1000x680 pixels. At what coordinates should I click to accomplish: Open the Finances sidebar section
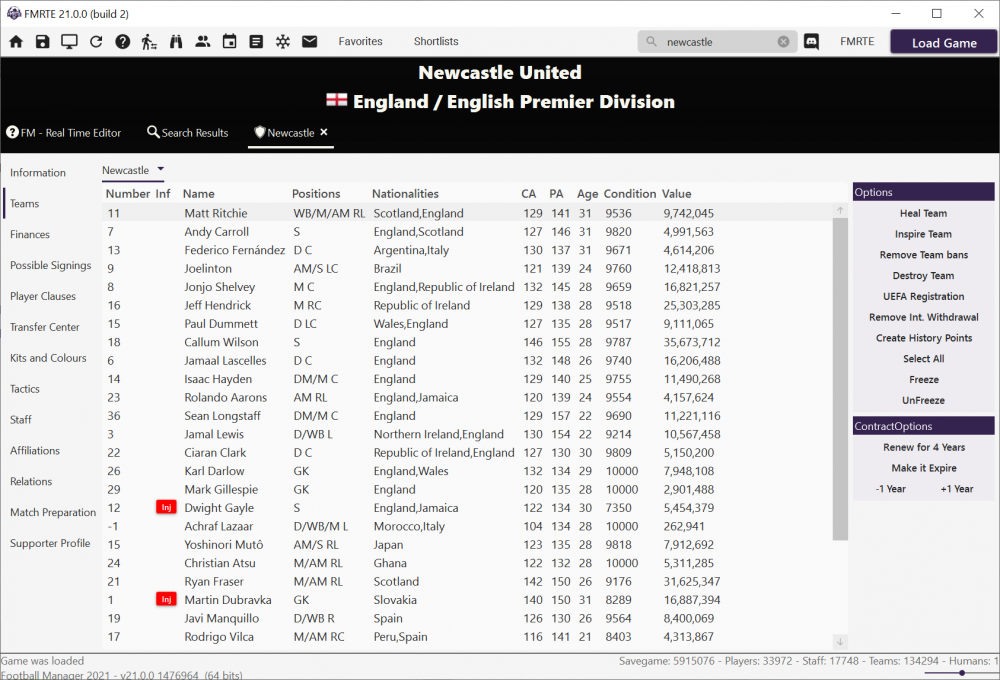(x=29, y=235)
